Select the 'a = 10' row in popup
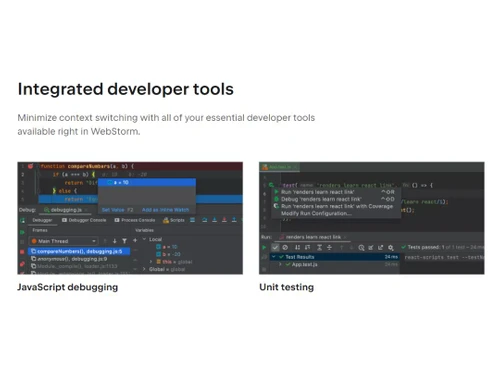The height and width of the screenshot is (375, 500). tap(147, 182)
